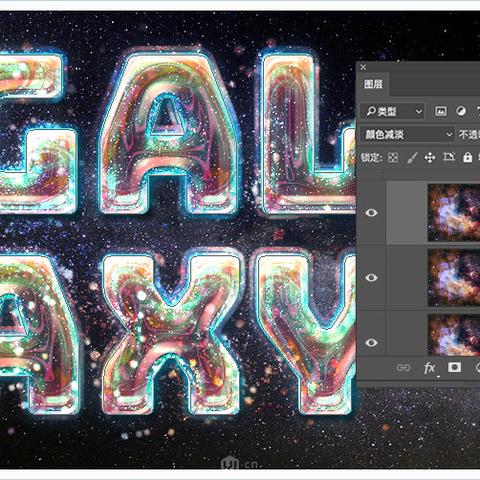Viewport: 480px width, 480px height.
Task: Close the layers panel with X
Action: (363, 67)
